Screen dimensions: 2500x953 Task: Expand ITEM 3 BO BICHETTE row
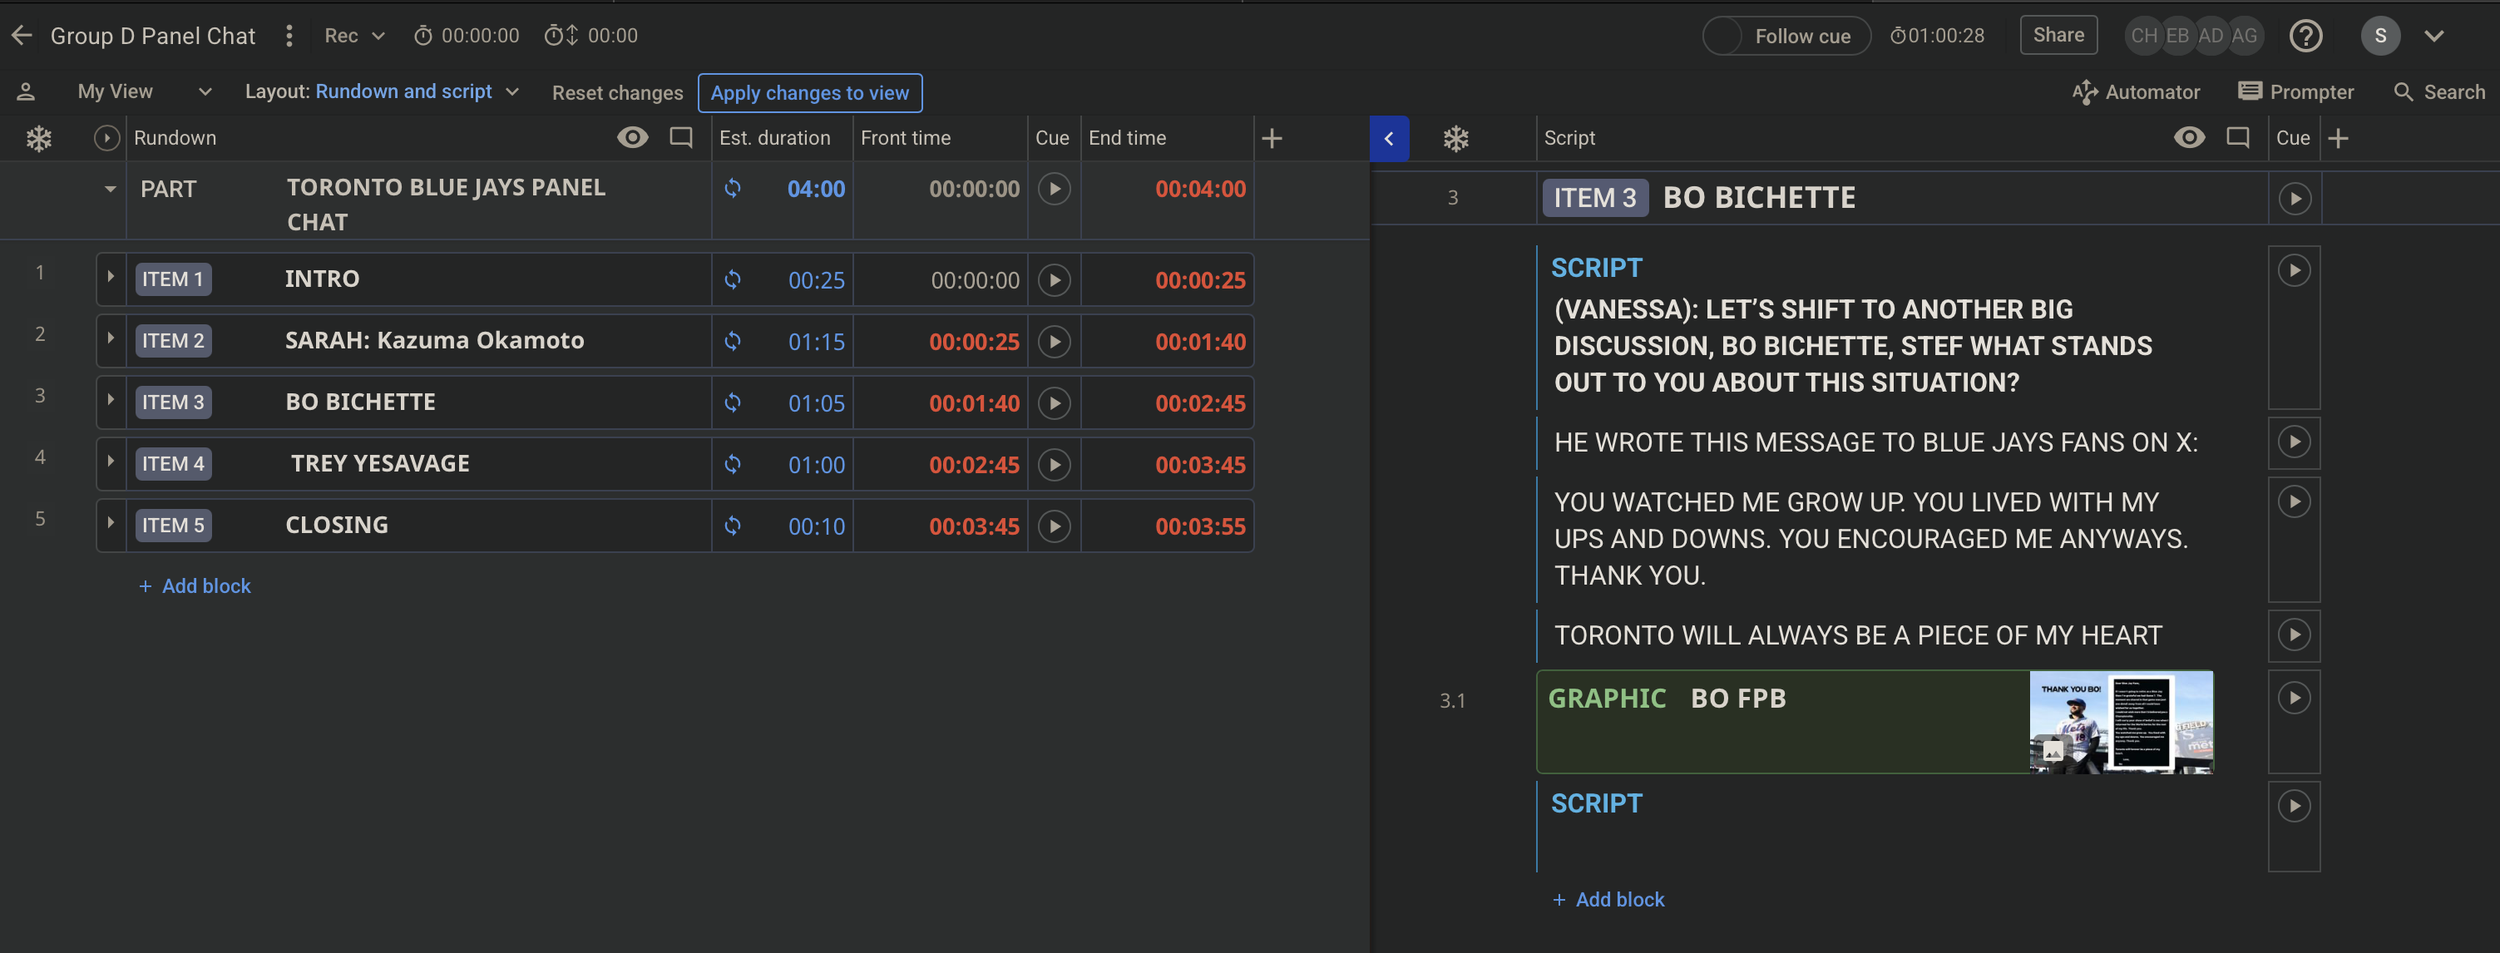pyautogui.click(x=110, y=400)
